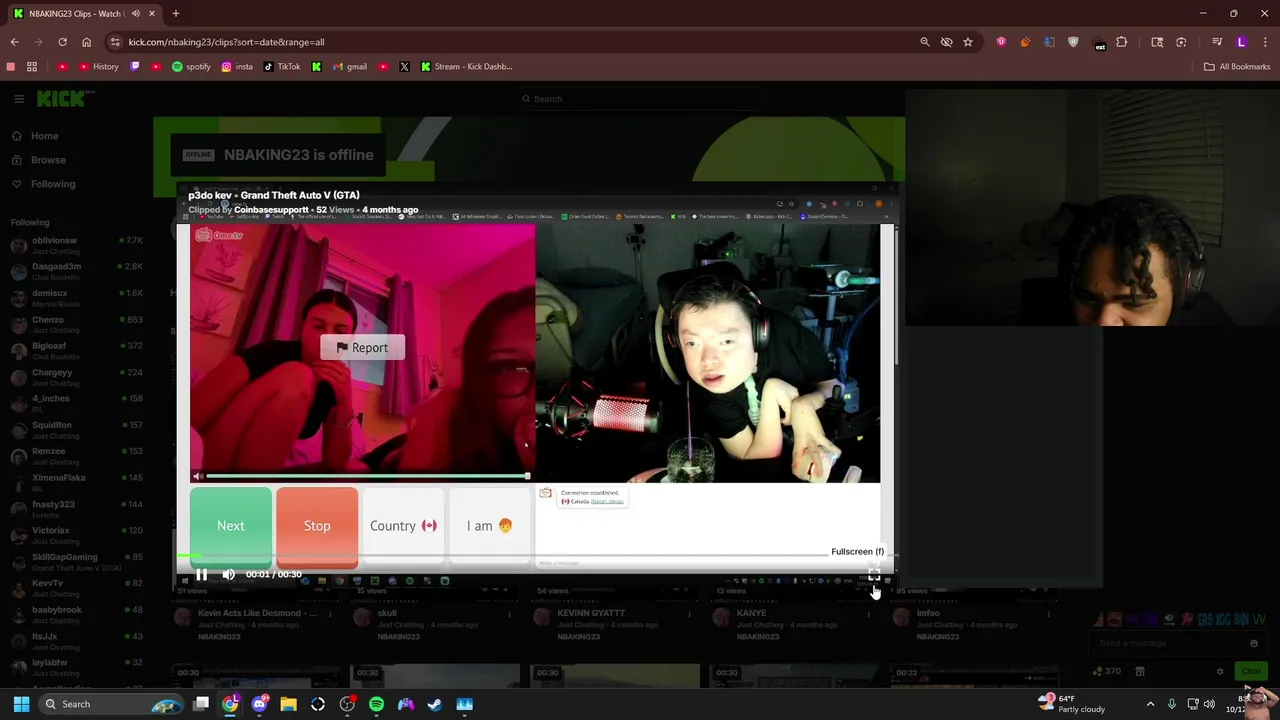Open the insta bookmark

click(x=237, y=67)
